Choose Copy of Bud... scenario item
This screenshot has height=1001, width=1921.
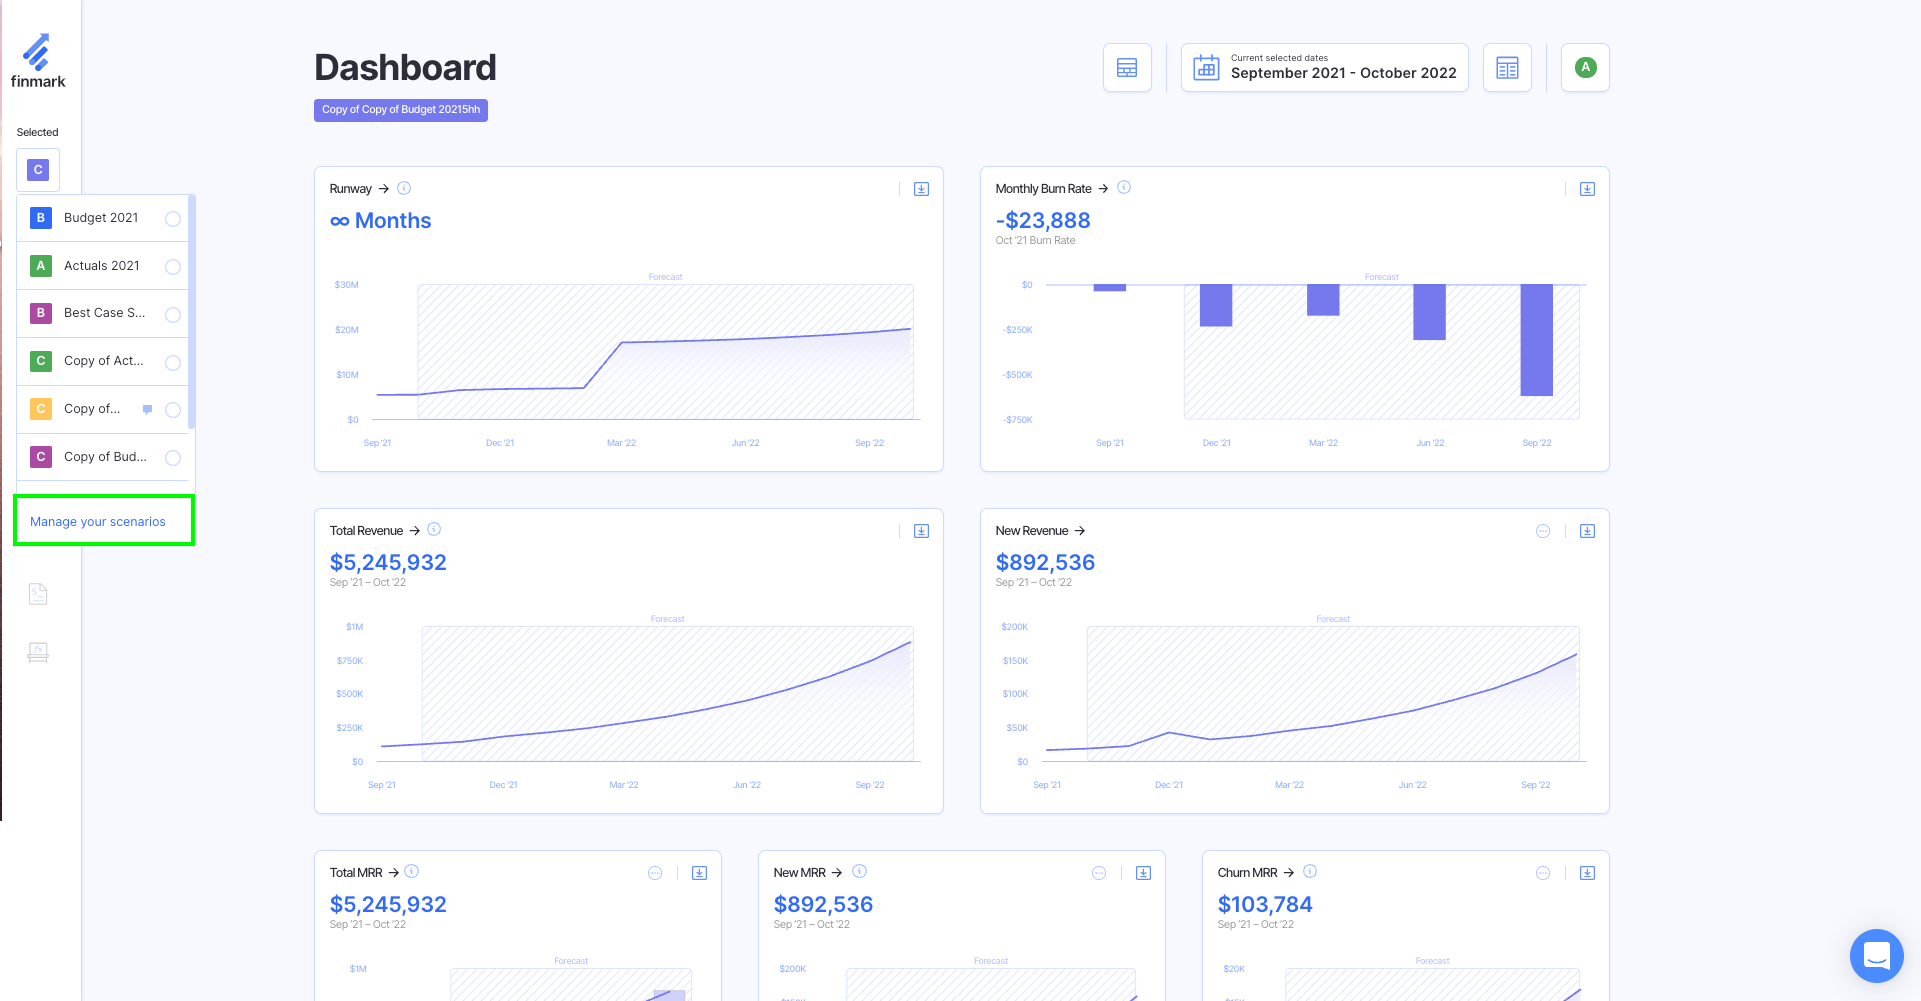pos(105,457)
